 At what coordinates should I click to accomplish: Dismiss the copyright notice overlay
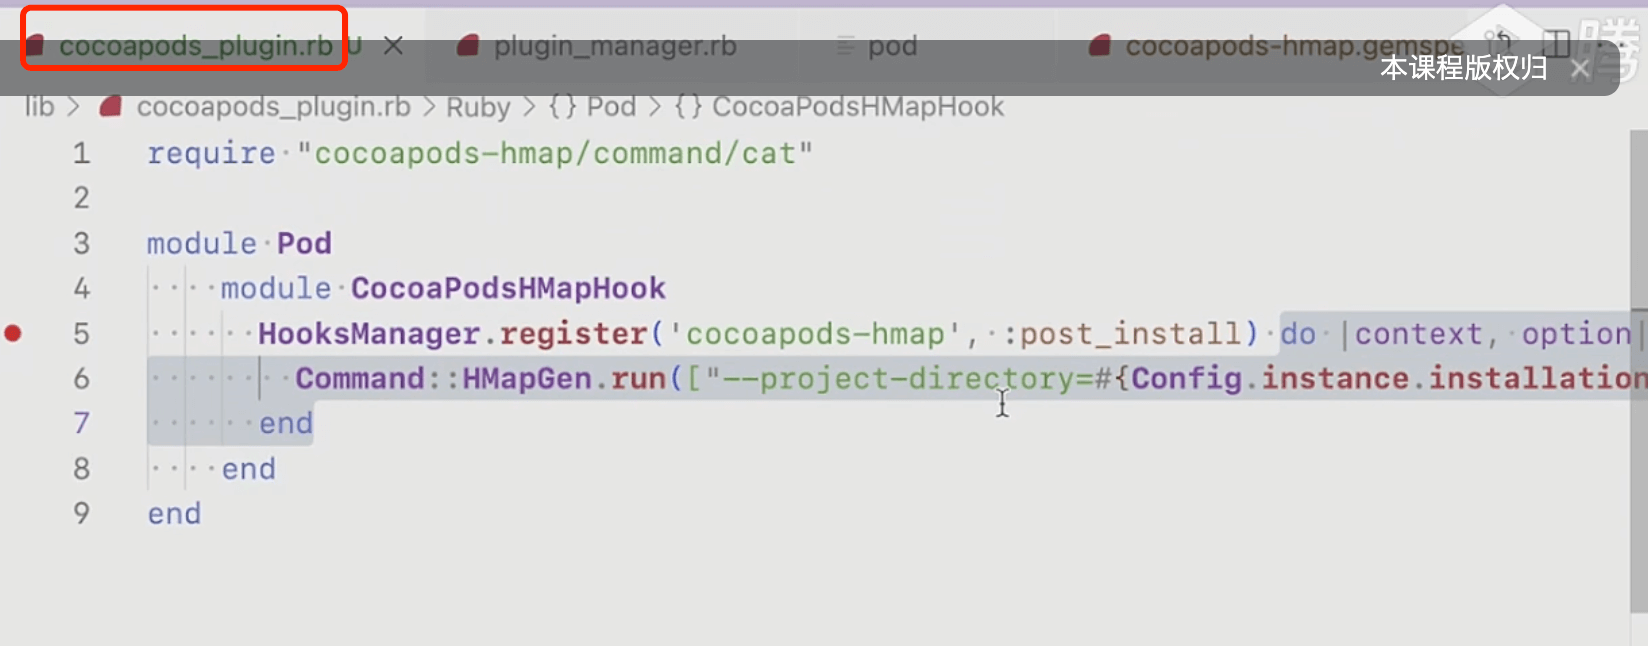(x=1580, y=69)
